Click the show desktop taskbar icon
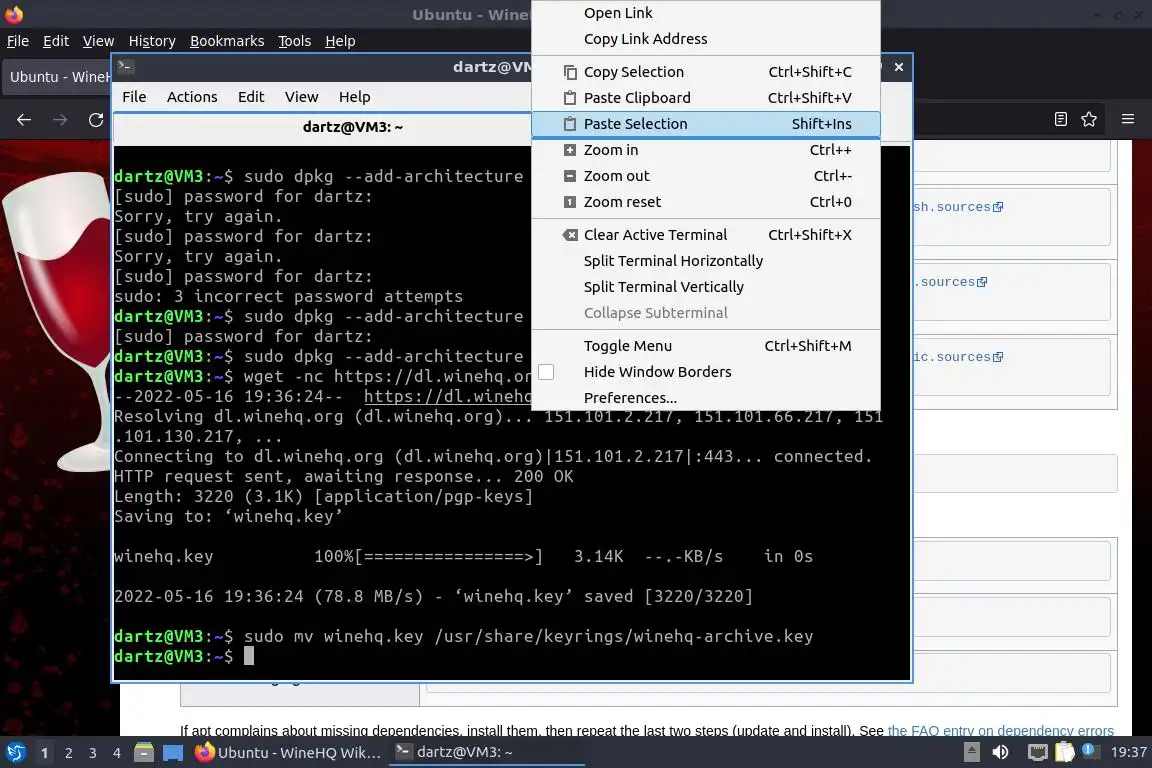 pos(173,753)
